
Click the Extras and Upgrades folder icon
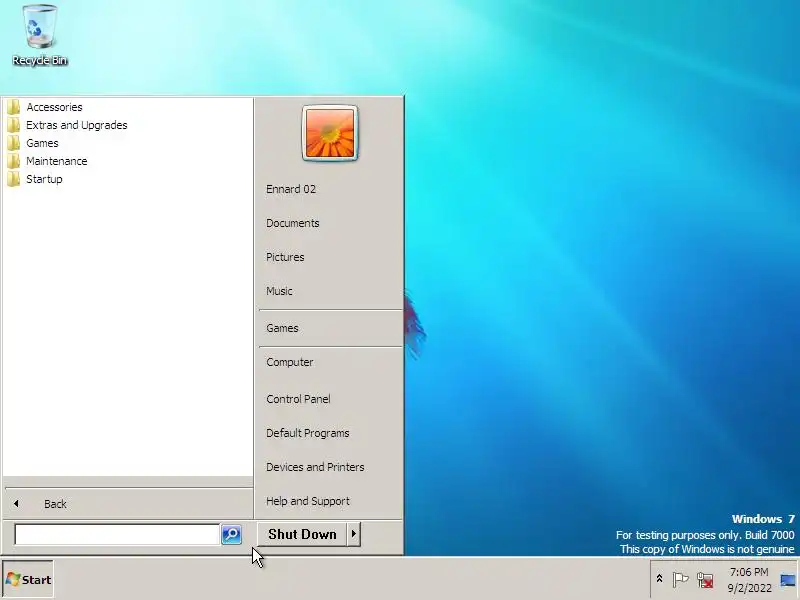(14, 125)
